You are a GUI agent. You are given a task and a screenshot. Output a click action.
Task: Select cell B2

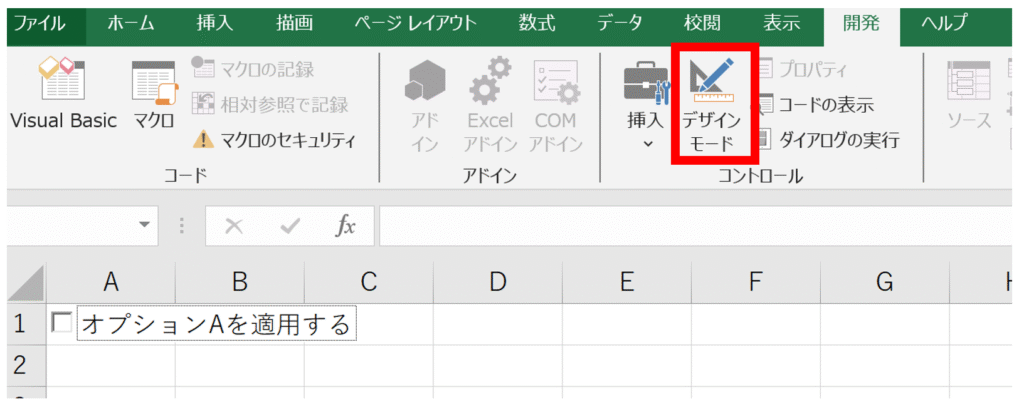tap(240, 365)
